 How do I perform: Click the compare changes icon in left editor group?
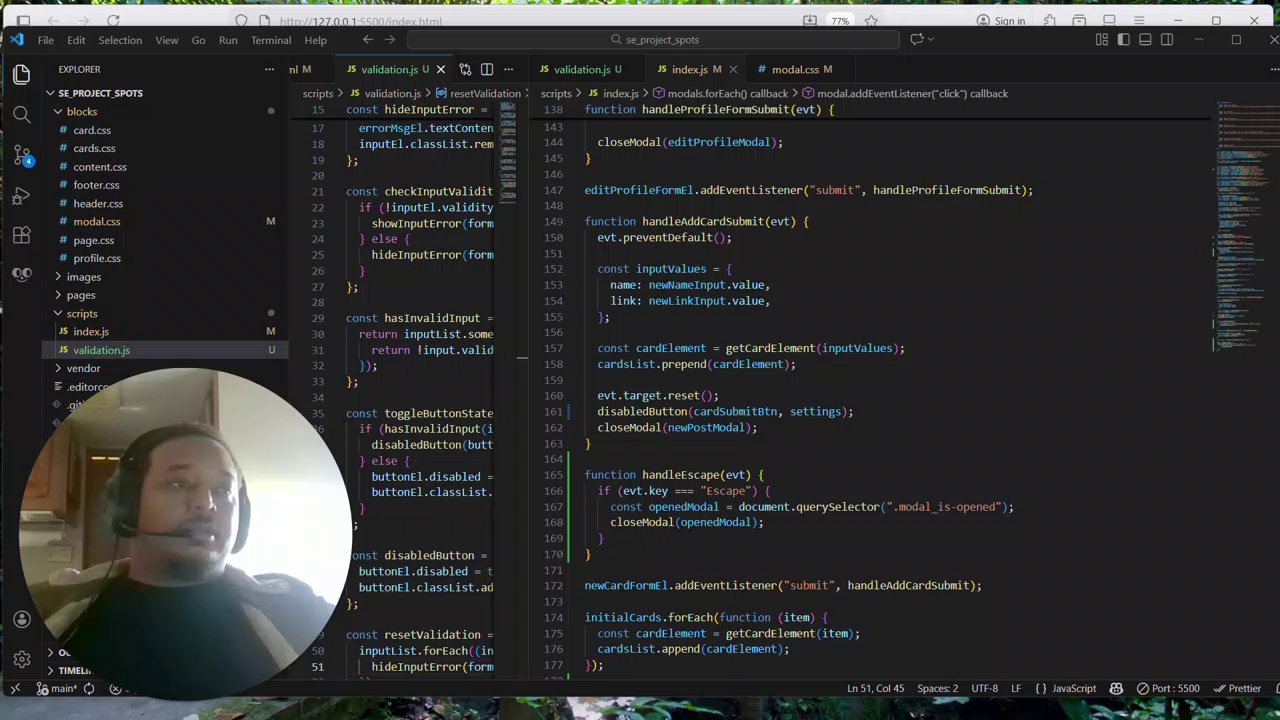(465, 69)
